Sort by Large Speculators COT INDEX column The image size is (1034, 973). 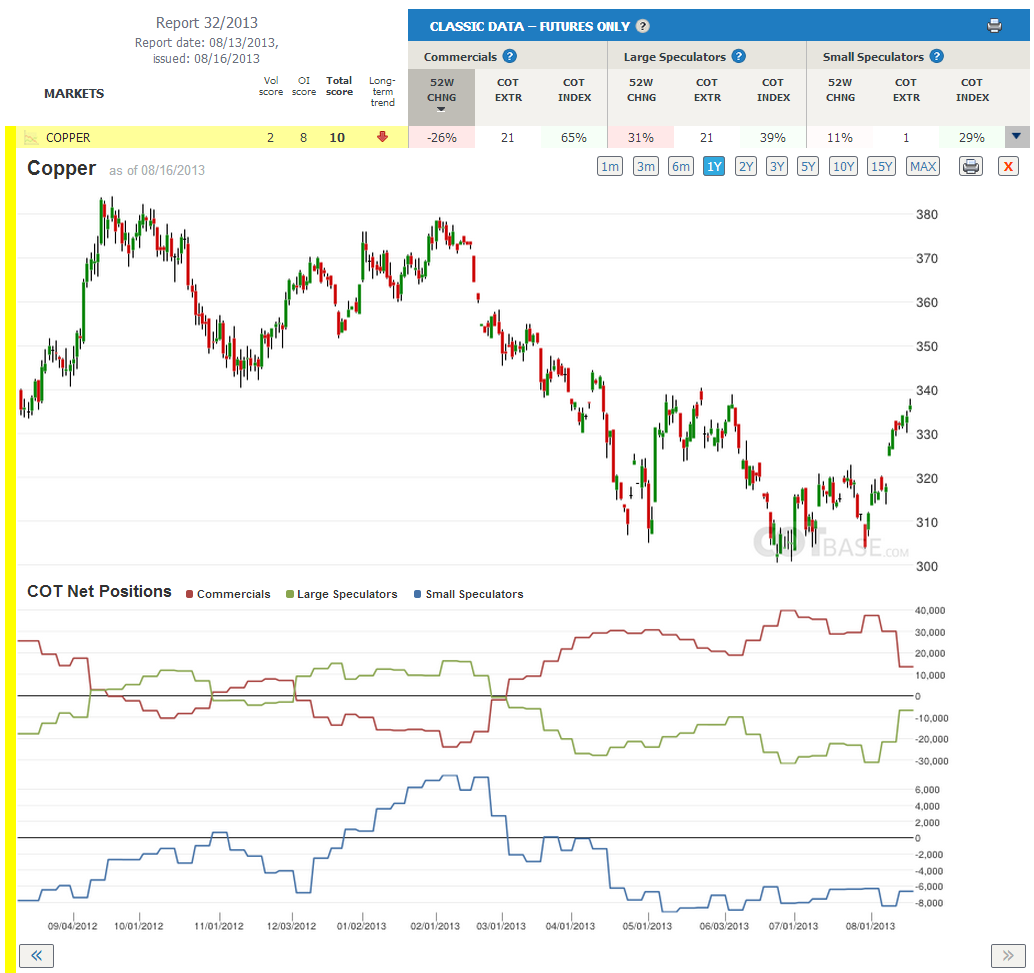(773, 90)
